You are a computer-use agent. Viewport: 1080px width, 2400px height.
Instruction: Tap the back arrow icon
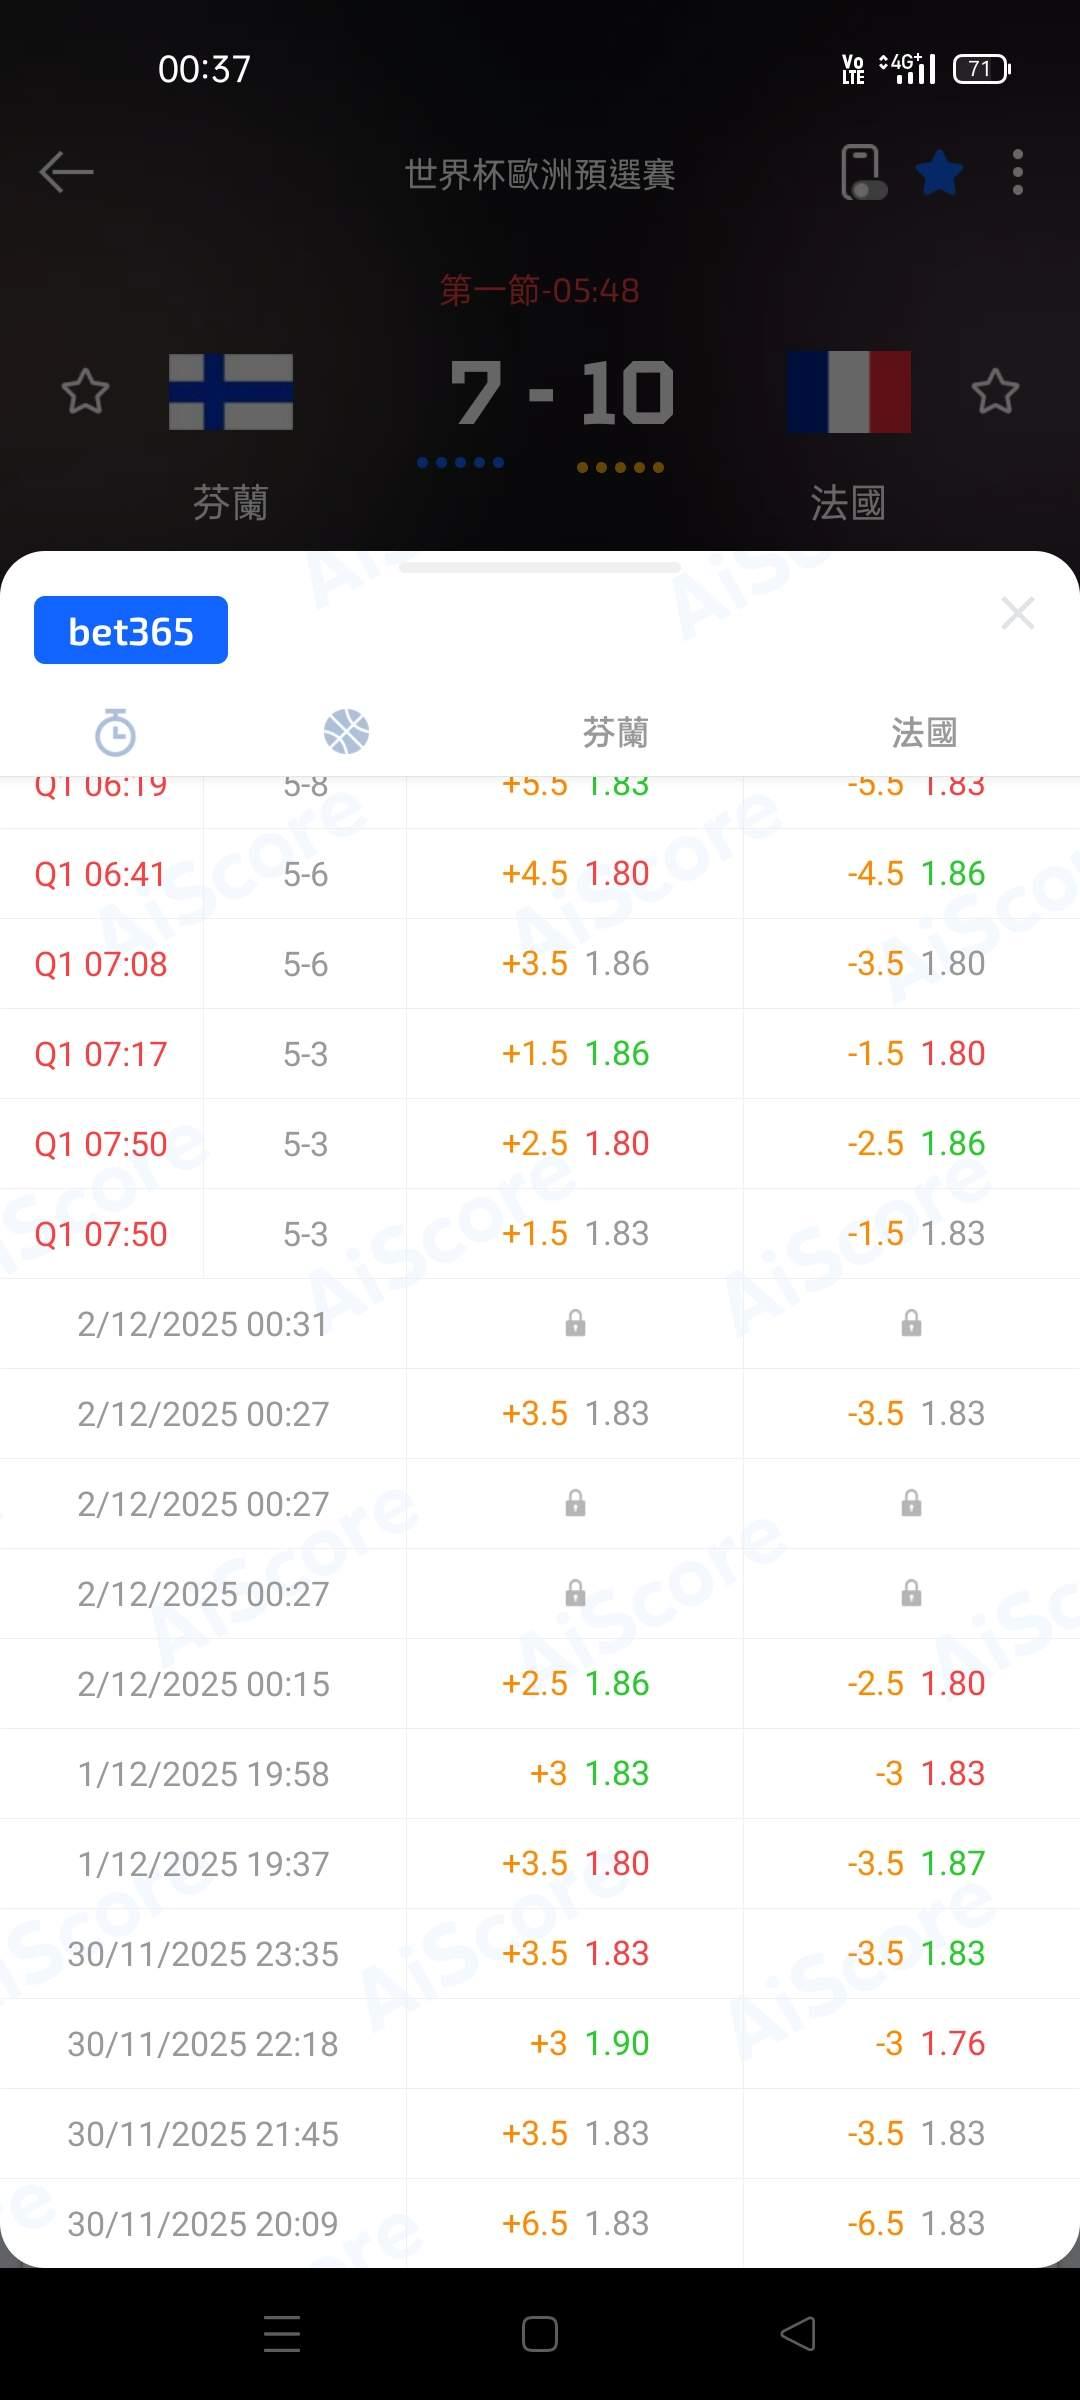66,172
